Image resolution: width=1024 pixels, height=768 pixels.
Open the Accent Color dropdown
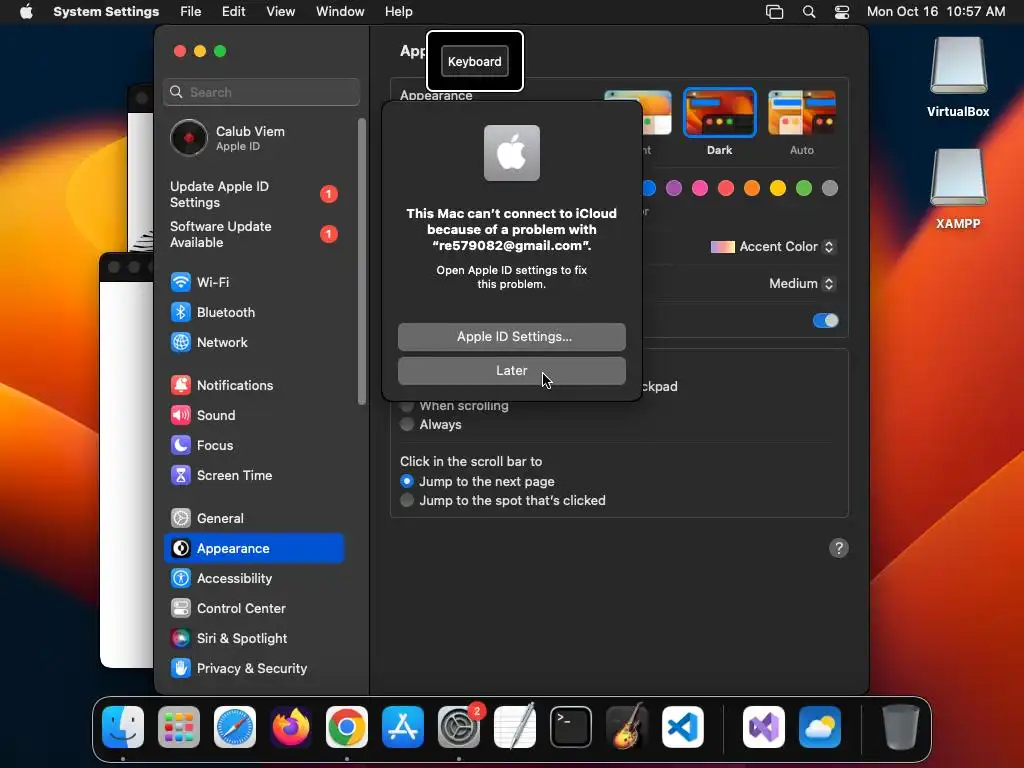(x=773, y=247)
